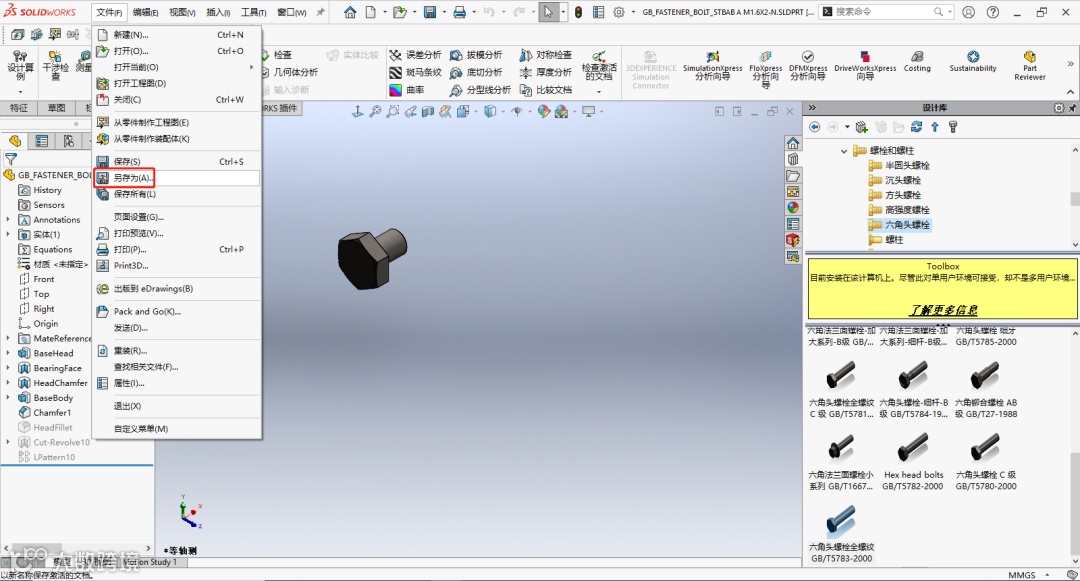This screenshot has width=1080, height=581.
Task: Open the PropertyManager tab icon
Action: pos(42,141)
